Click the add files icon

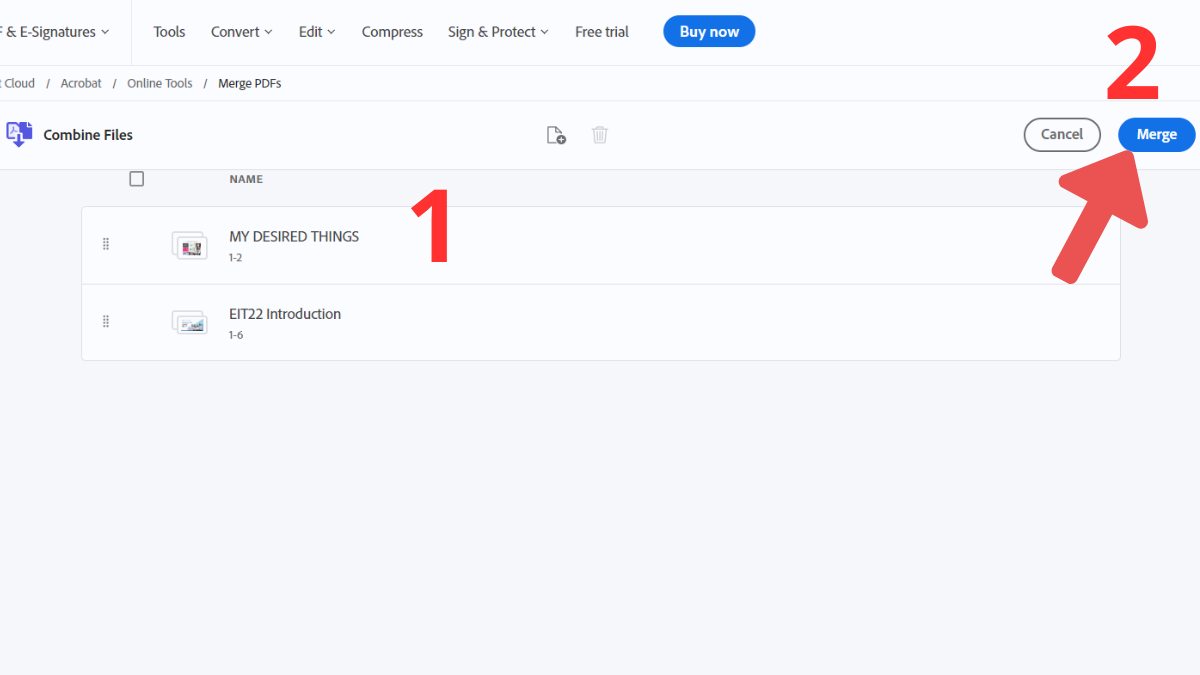coord(557,134)
